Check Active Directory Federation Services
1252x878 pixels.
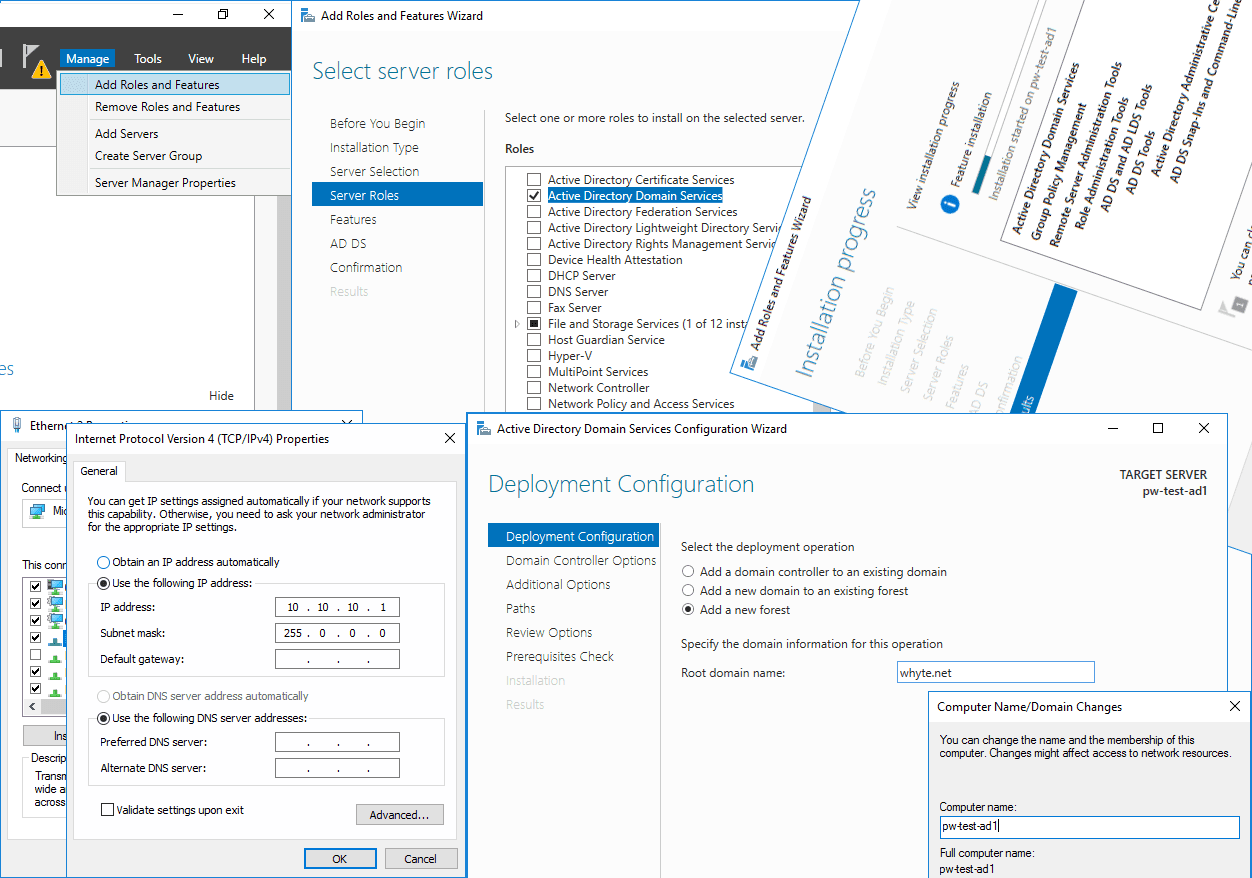534,212
